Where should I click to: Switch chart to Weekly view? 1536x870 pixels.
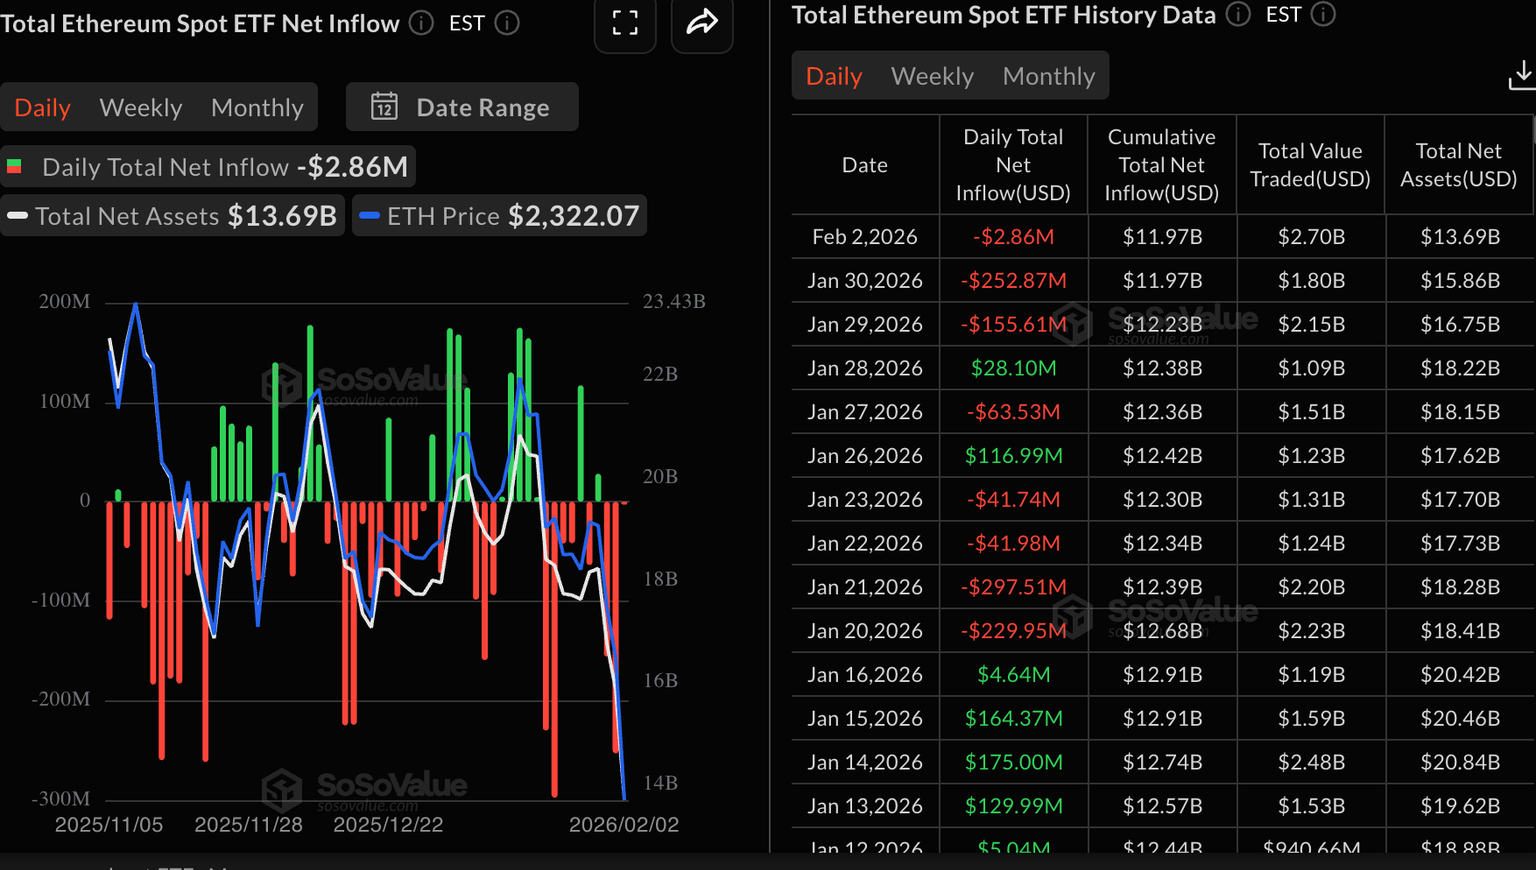coord(141,108)
